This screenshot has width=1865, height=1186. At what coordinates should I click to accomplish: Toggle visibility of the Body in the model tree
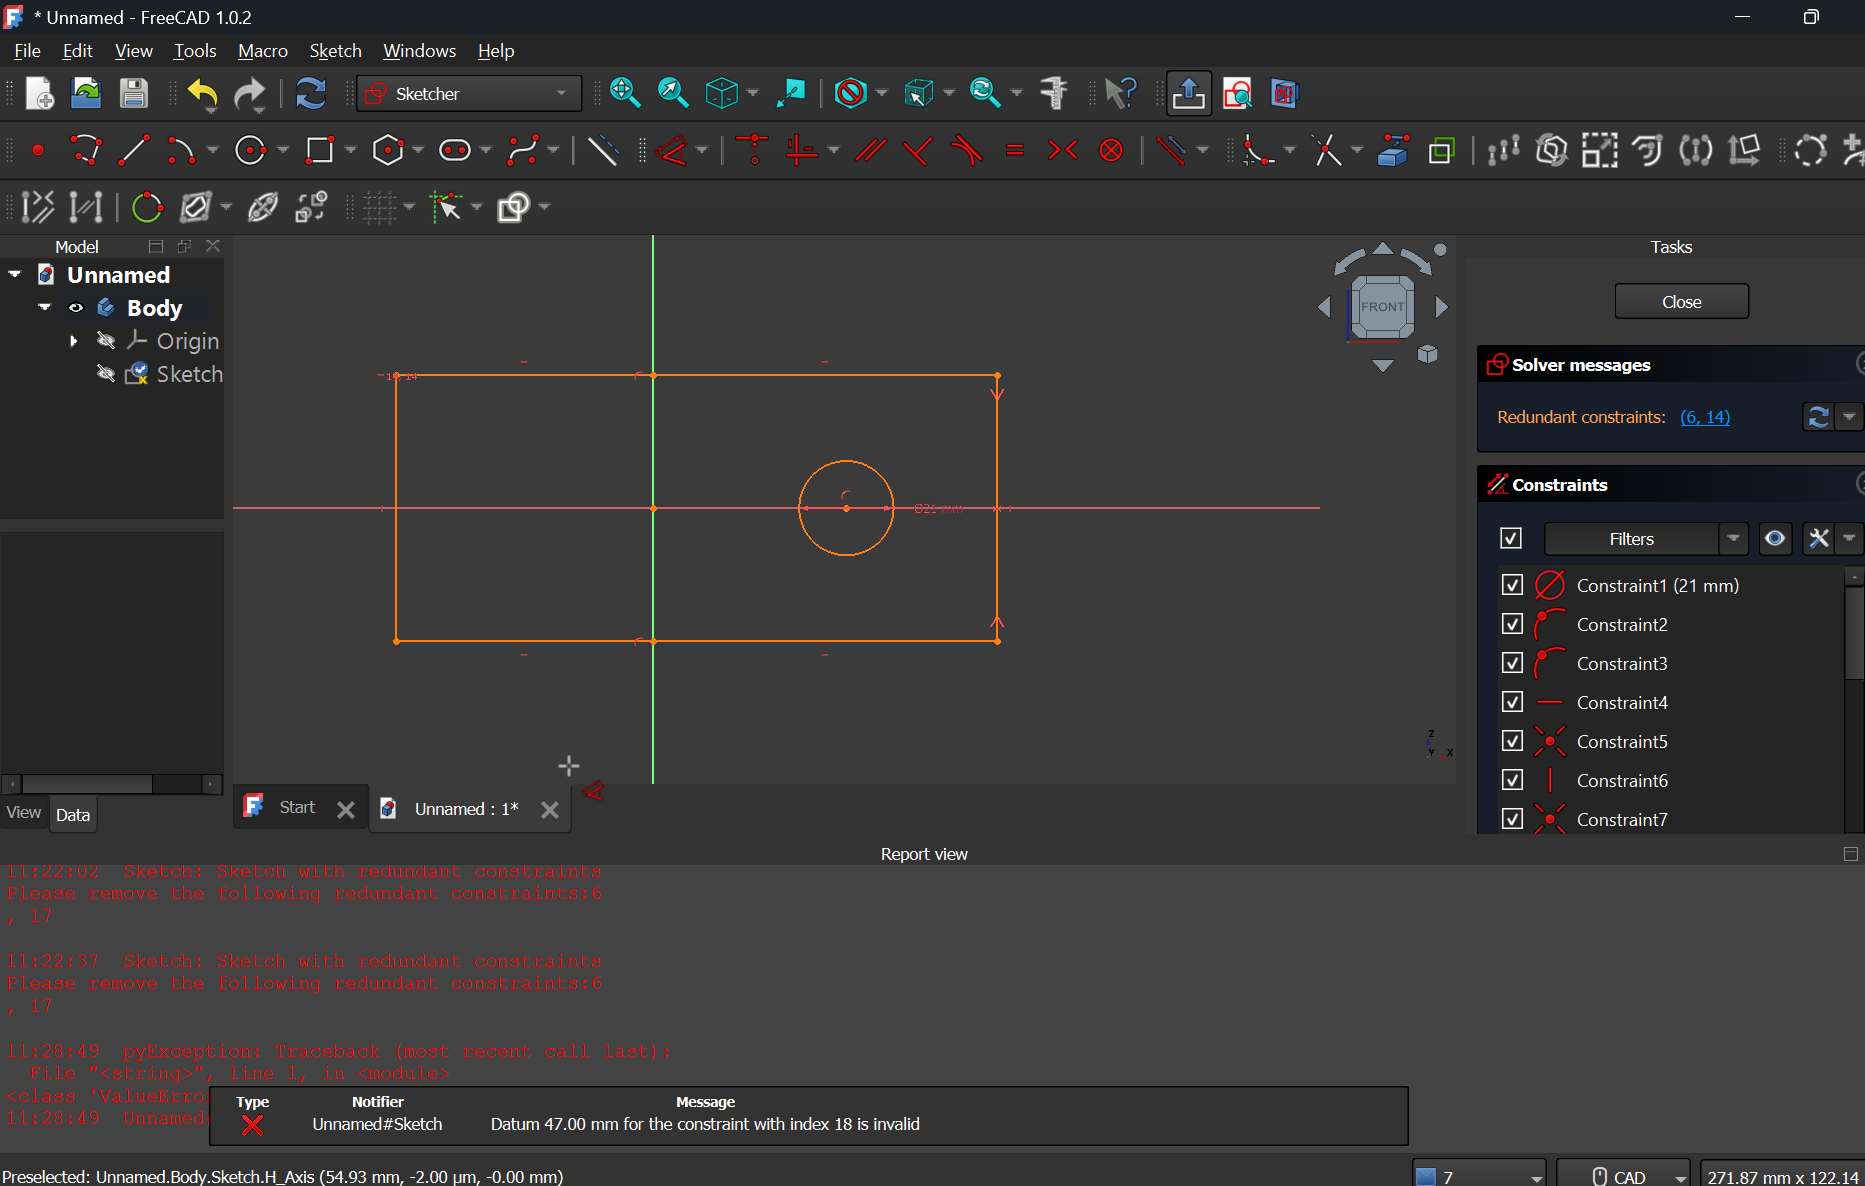(x=76, y=308)
